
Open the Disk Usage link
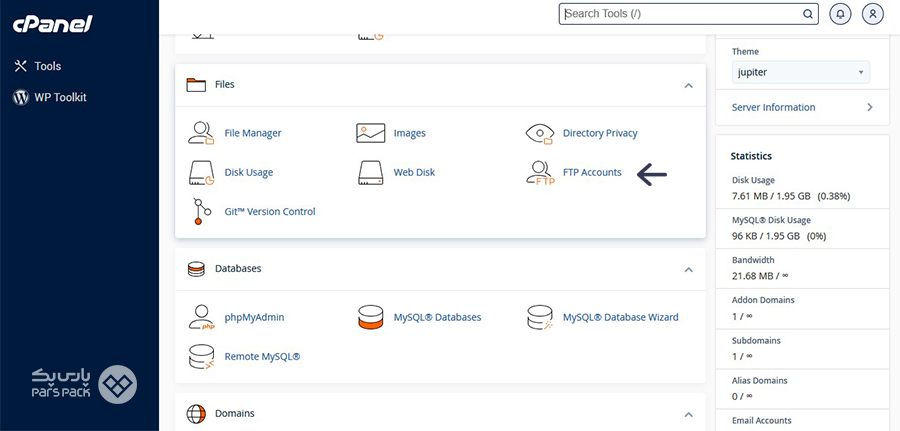tap(249, 172)
